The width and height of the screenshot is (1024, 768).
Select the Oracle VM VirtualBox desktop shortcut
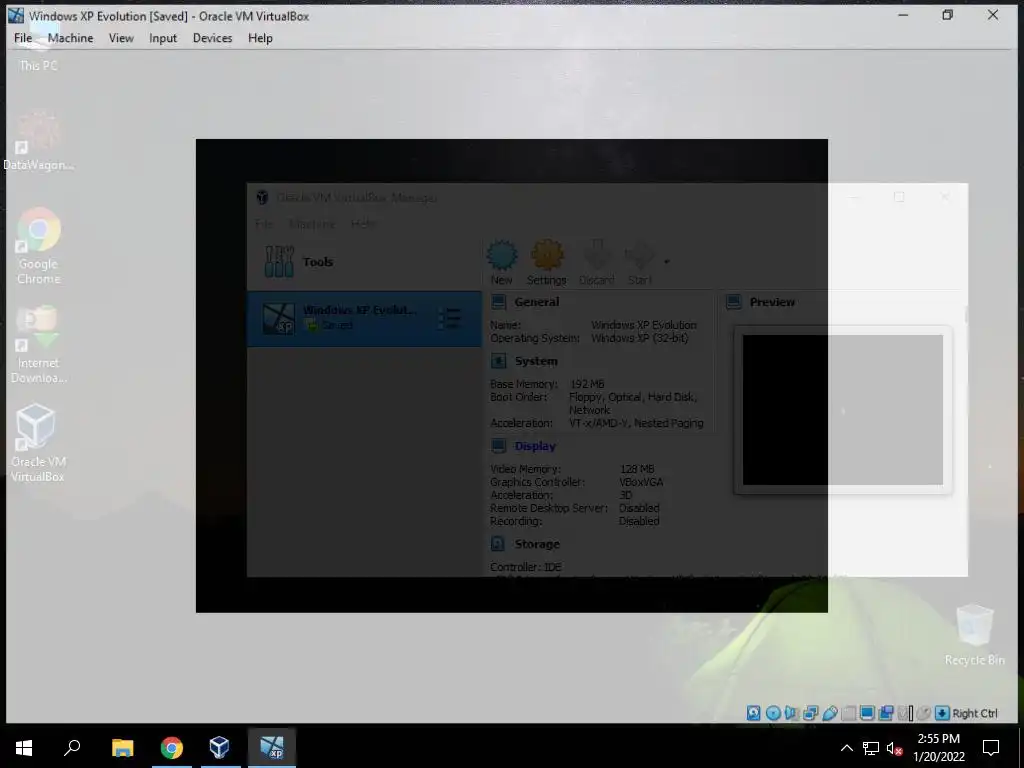pyautogui.click(x=38, y=443)
